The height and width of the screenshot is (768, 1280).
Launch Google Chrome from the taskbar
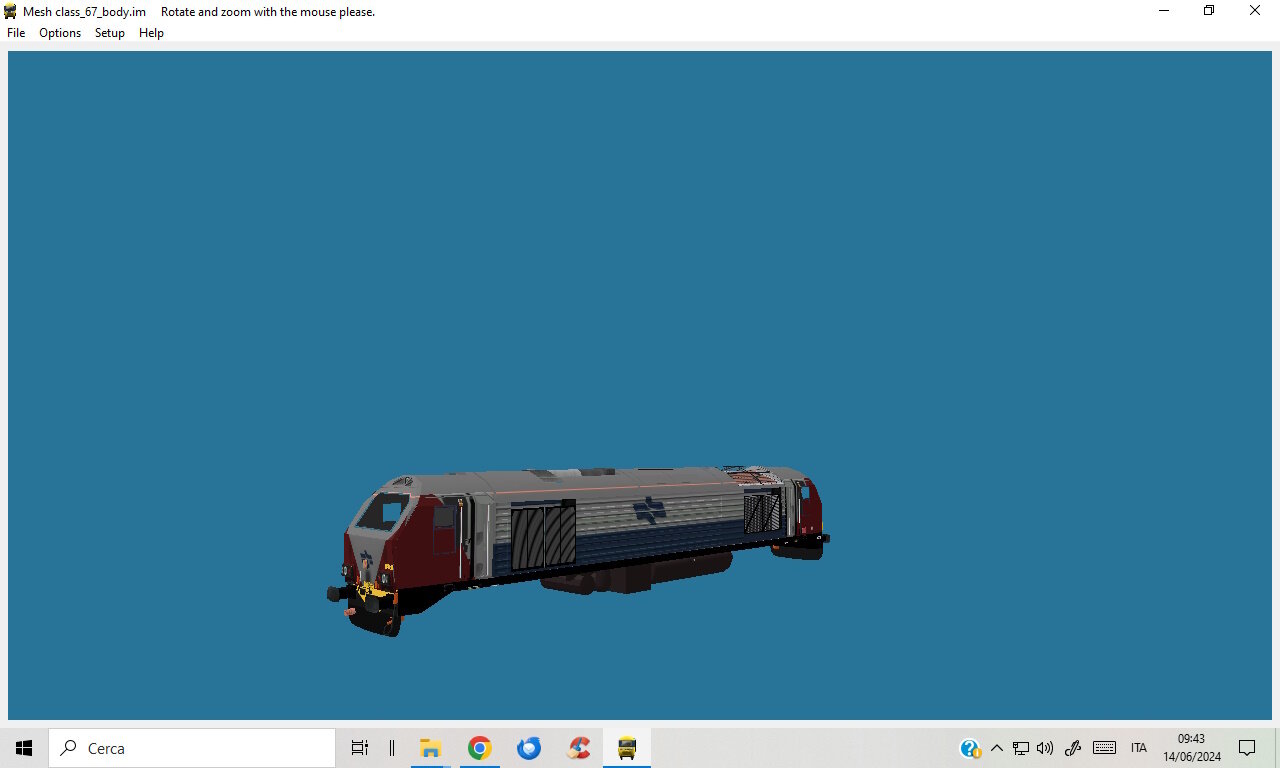tap(480, 748)
